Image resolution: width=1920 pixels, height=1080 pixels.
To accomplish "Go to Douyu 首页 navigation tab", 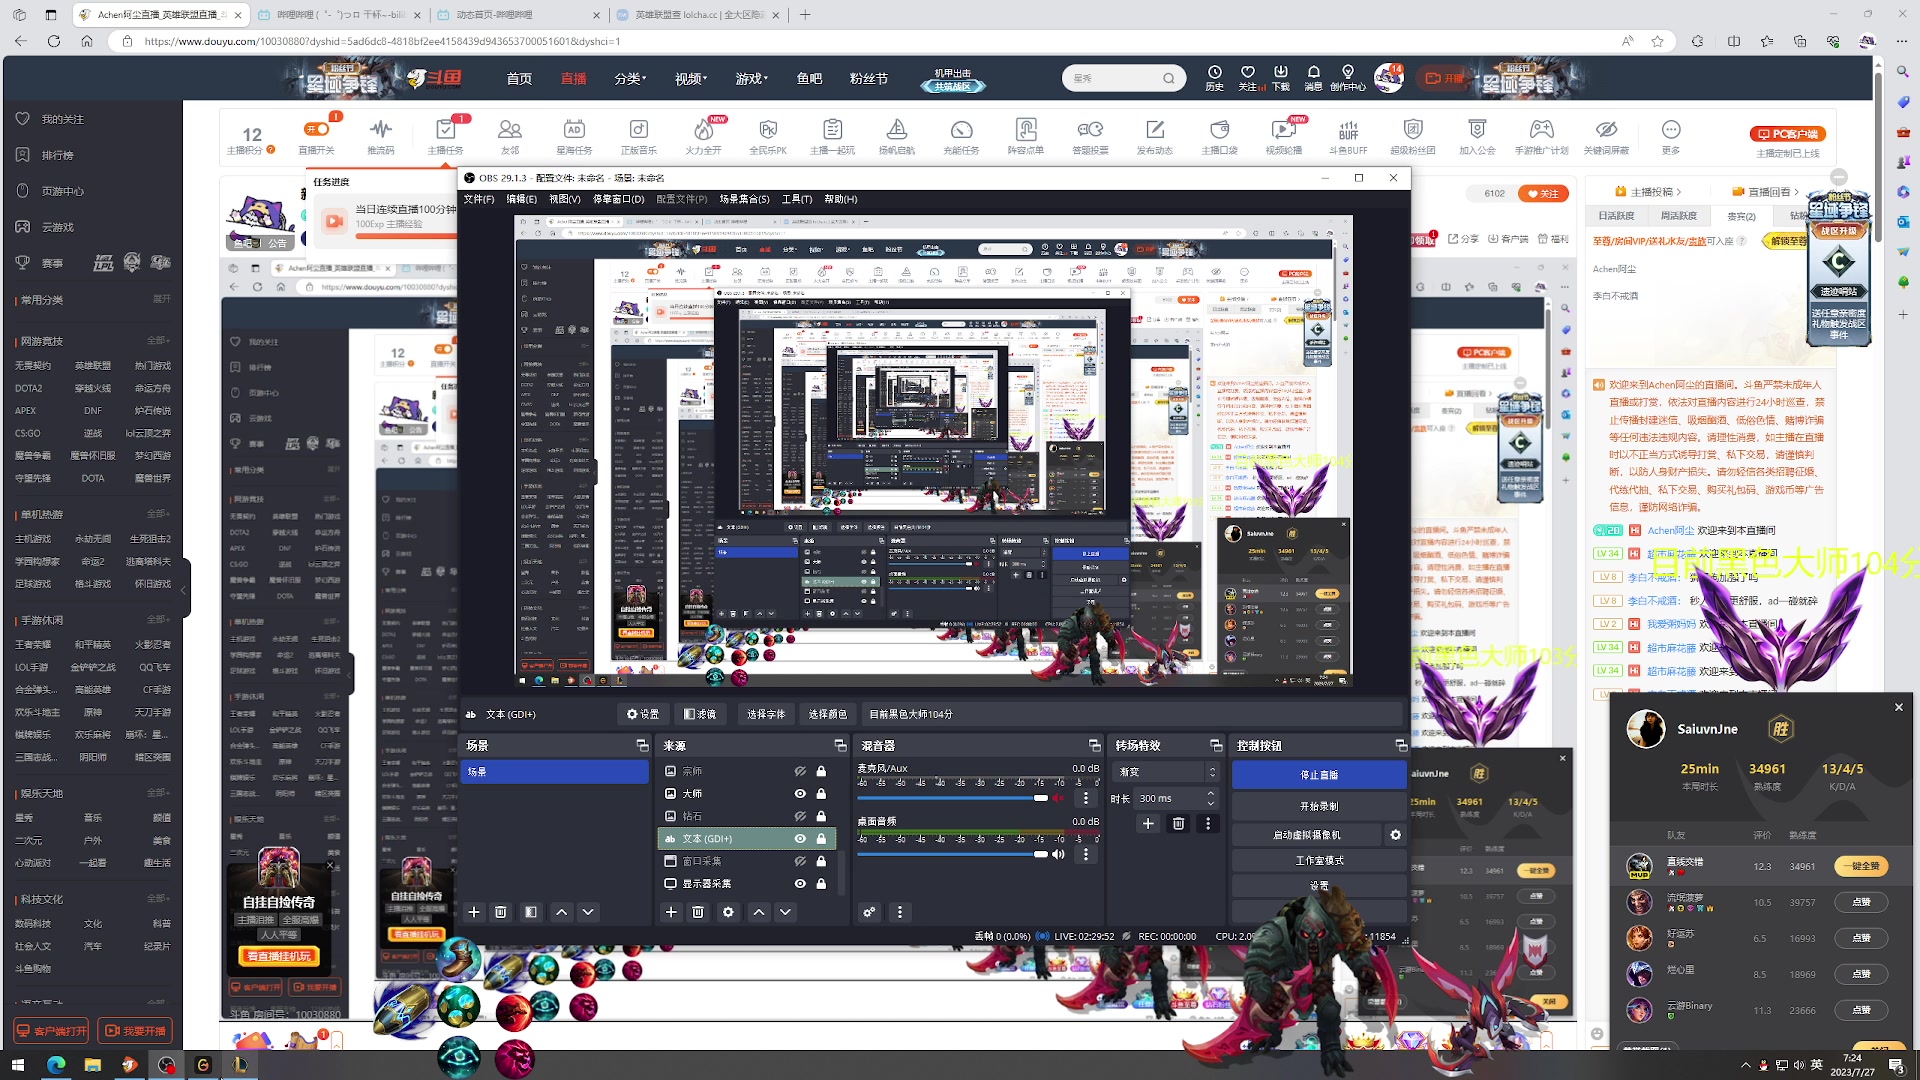I will [519, 78].
